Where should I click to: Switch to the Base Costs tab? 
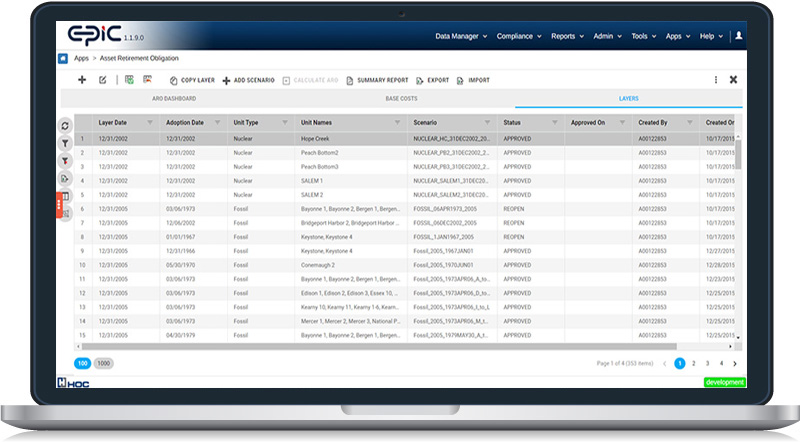(x=401, y=99)
